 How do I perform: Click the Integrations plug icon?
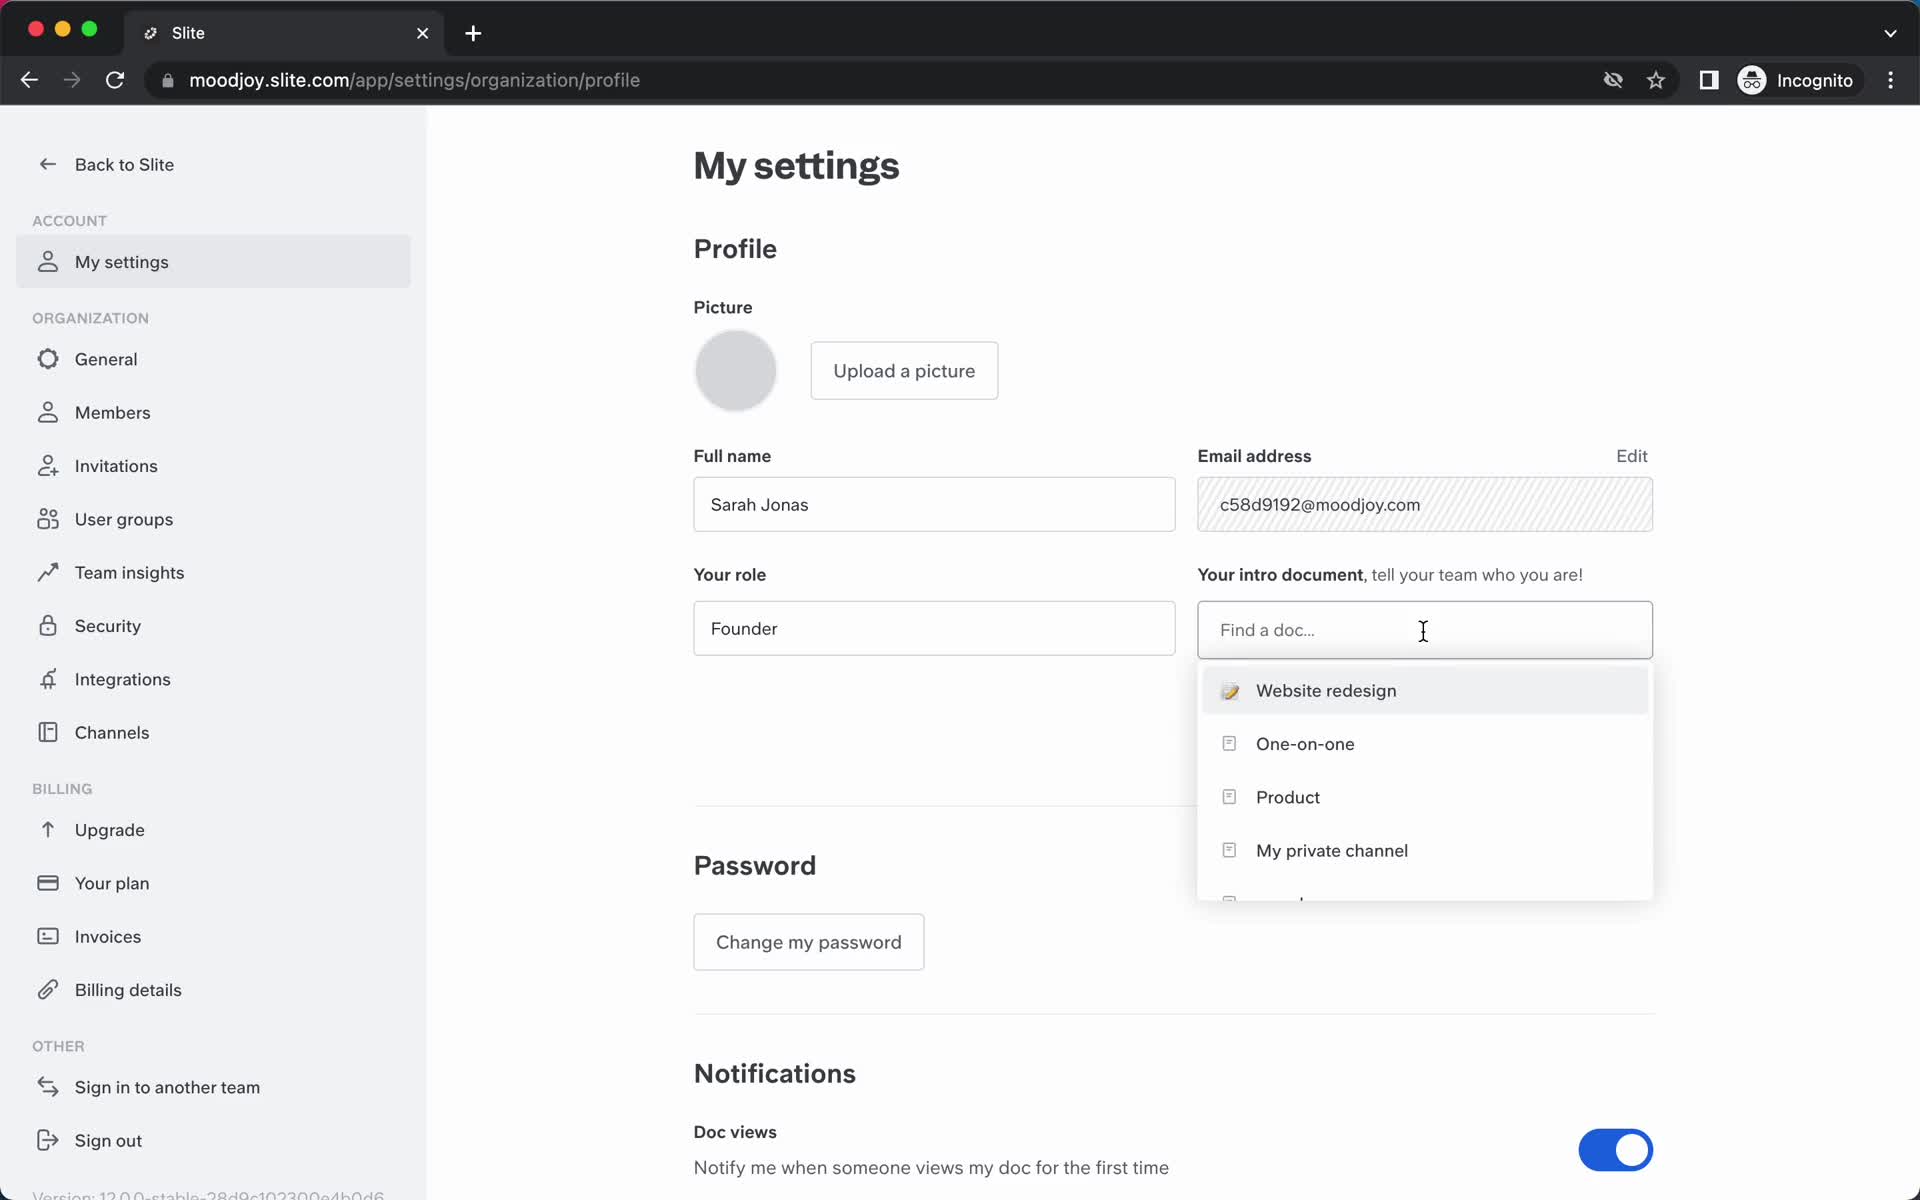point(47,678)
